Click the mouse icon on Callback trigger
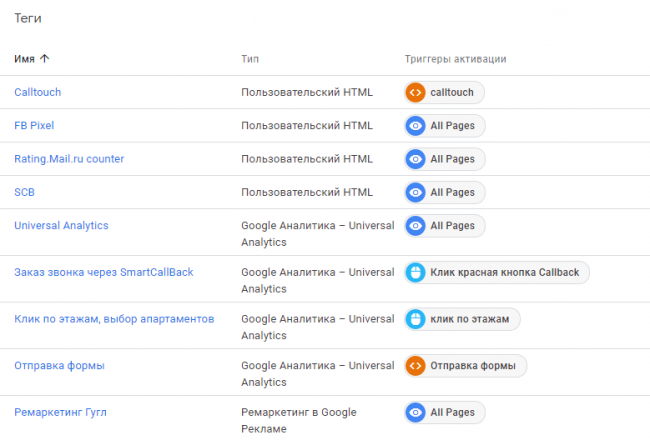The image size is (650, 440). [x=415, y=272]
